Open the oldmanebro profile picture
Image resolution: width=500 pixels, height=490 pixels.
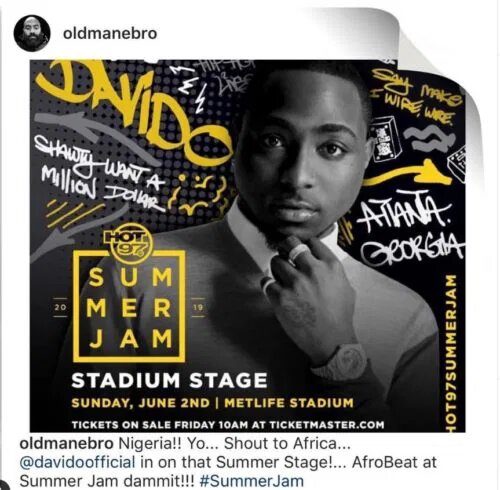32,33
